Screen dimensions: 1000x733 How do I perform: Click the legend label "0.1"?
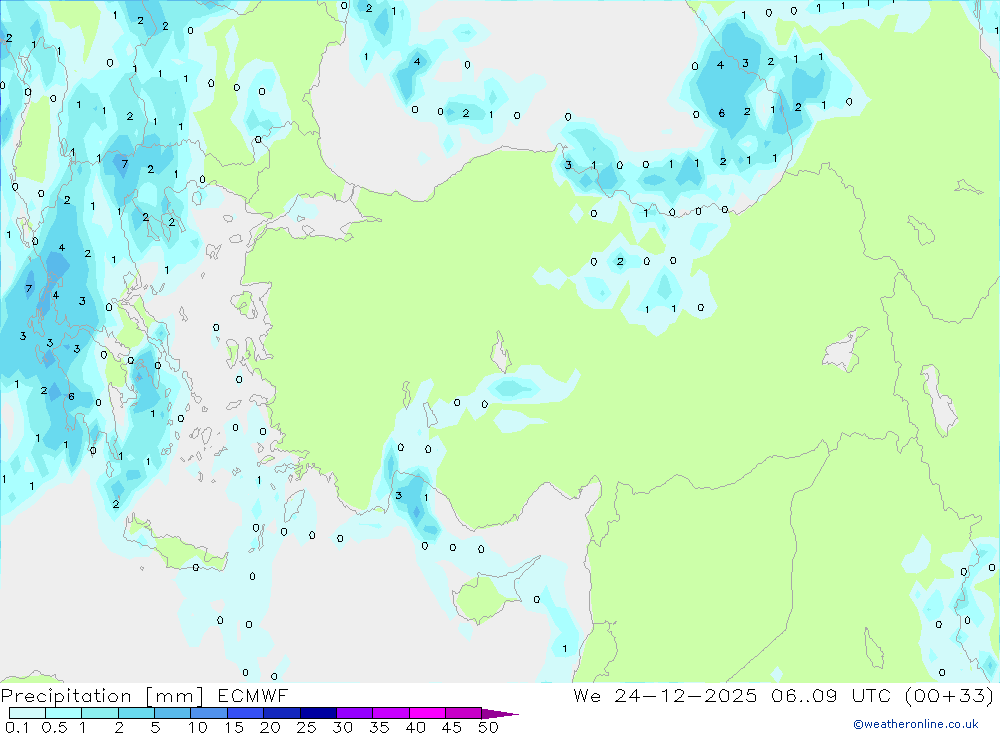[x=17, y=727]
